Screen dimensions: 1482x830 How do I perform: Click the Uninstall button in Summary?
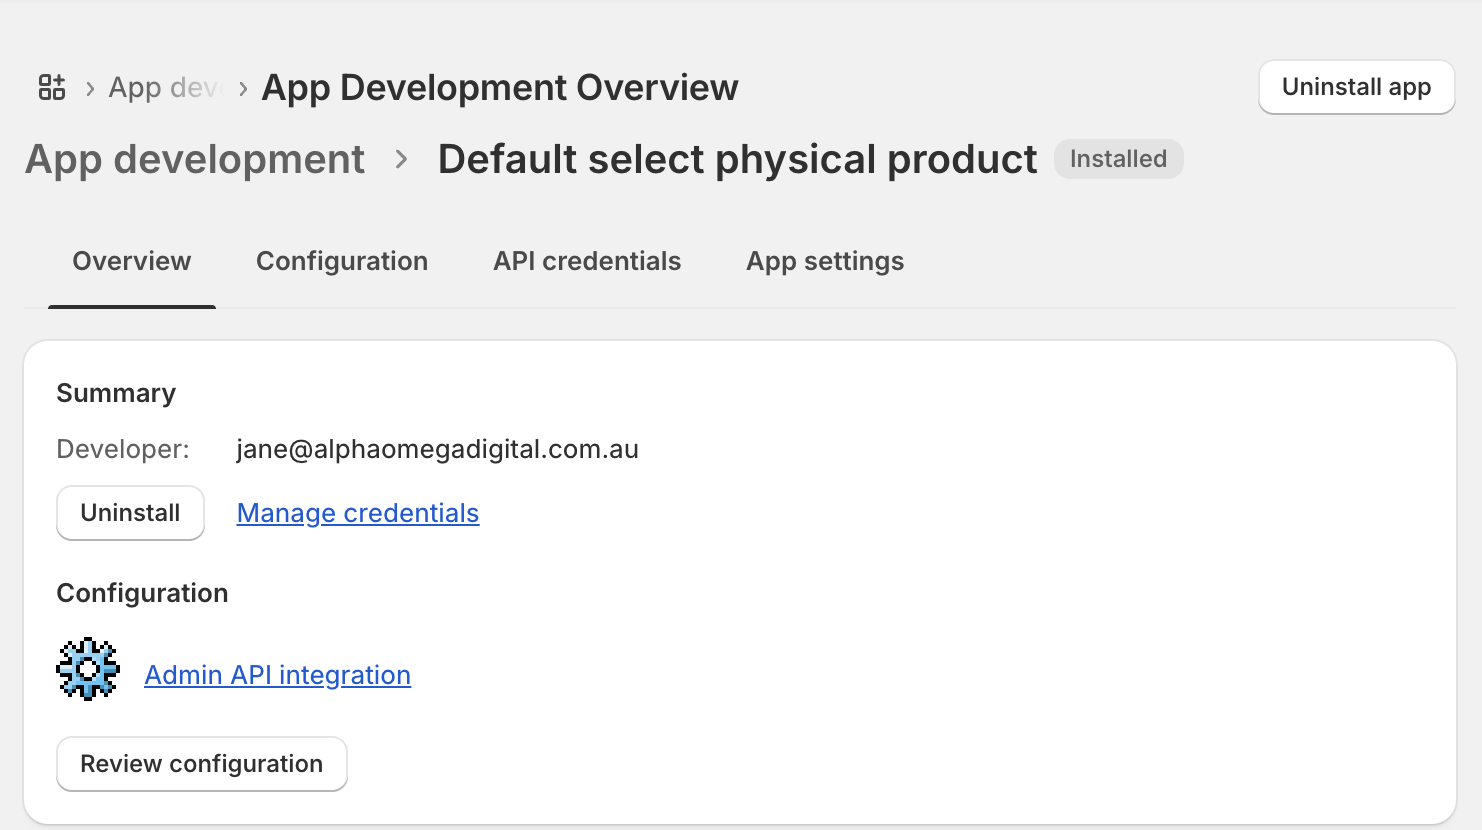point(130,512)
